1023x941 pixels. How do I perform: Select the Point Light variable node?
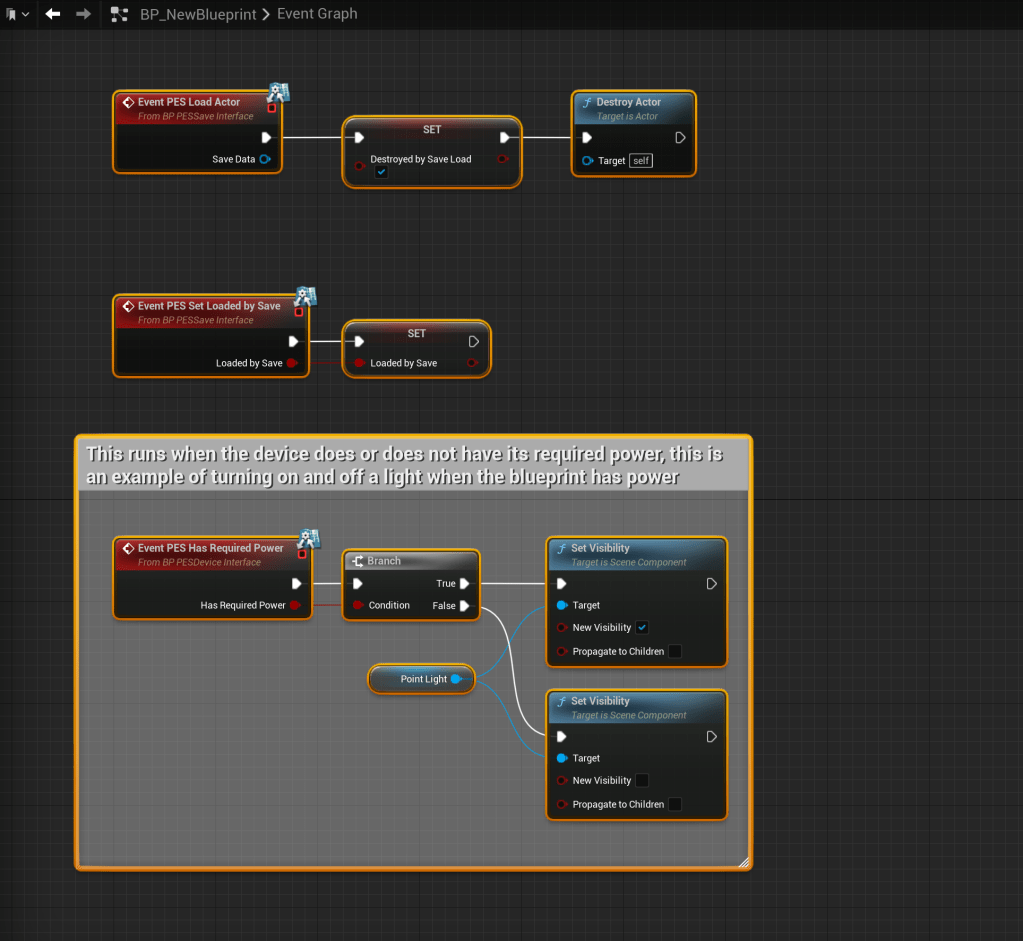click(x=423, y=679)
